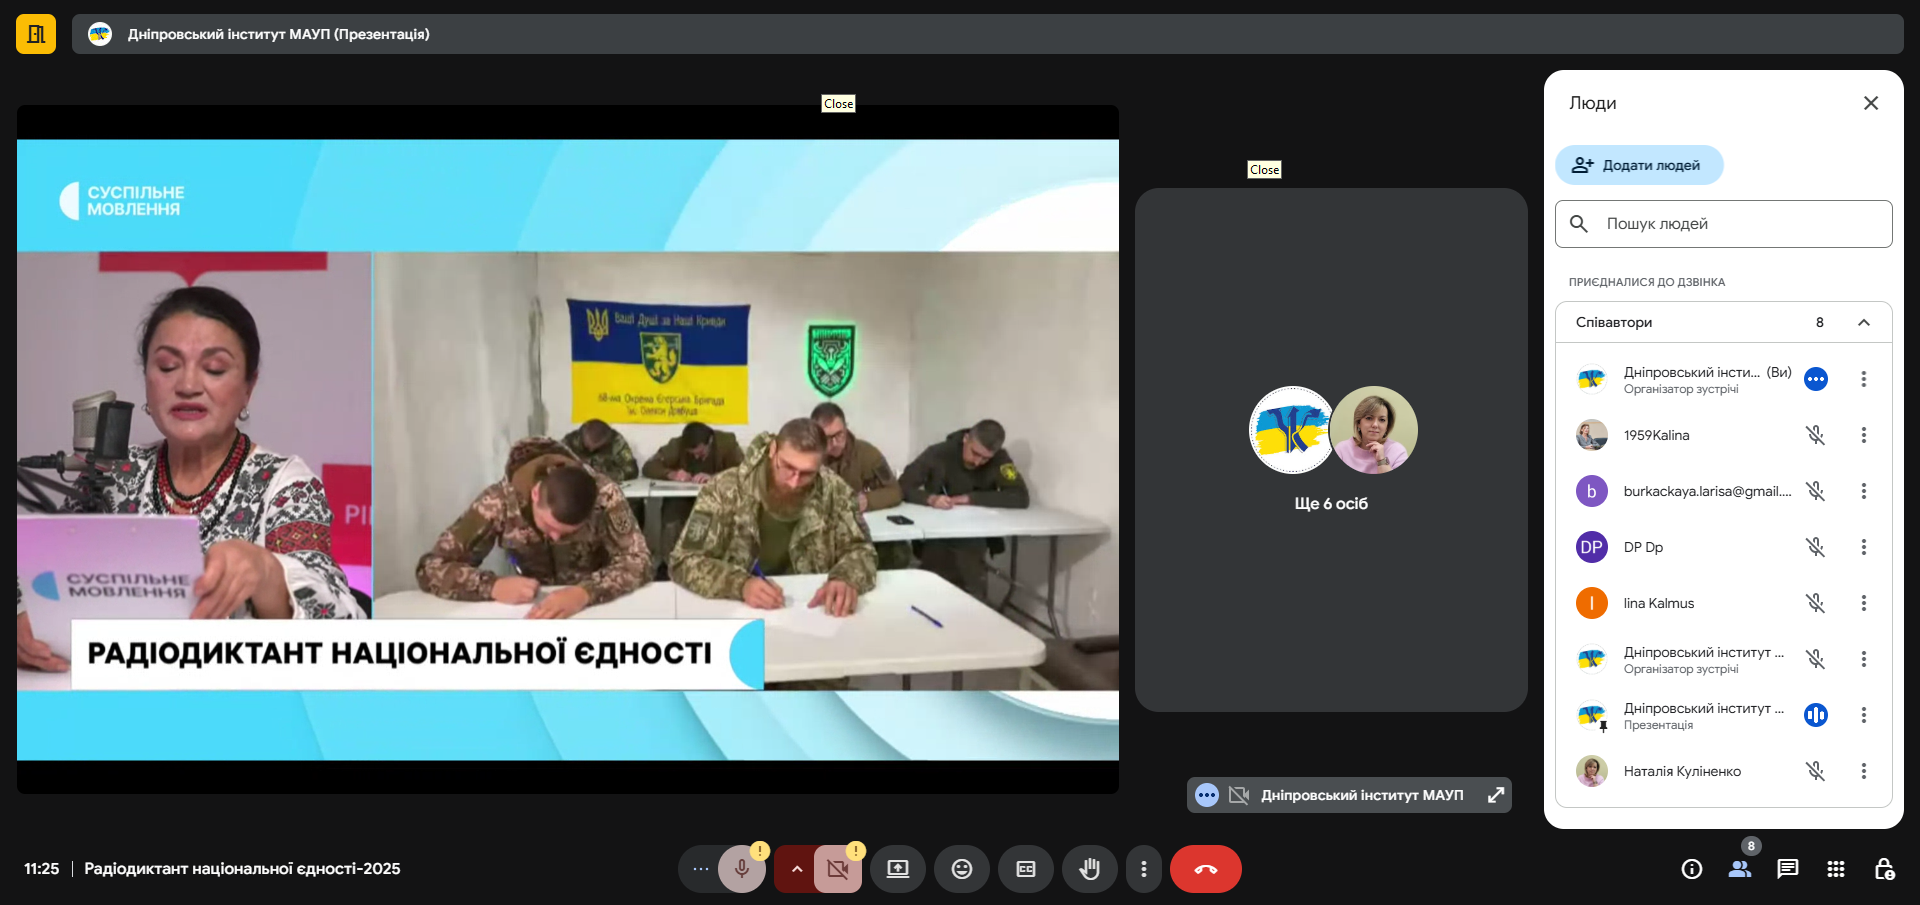Screen dimensions: 1920x905
Task: Open options menu for Наталія Куліненко
Action: (x=1863, y=771)
